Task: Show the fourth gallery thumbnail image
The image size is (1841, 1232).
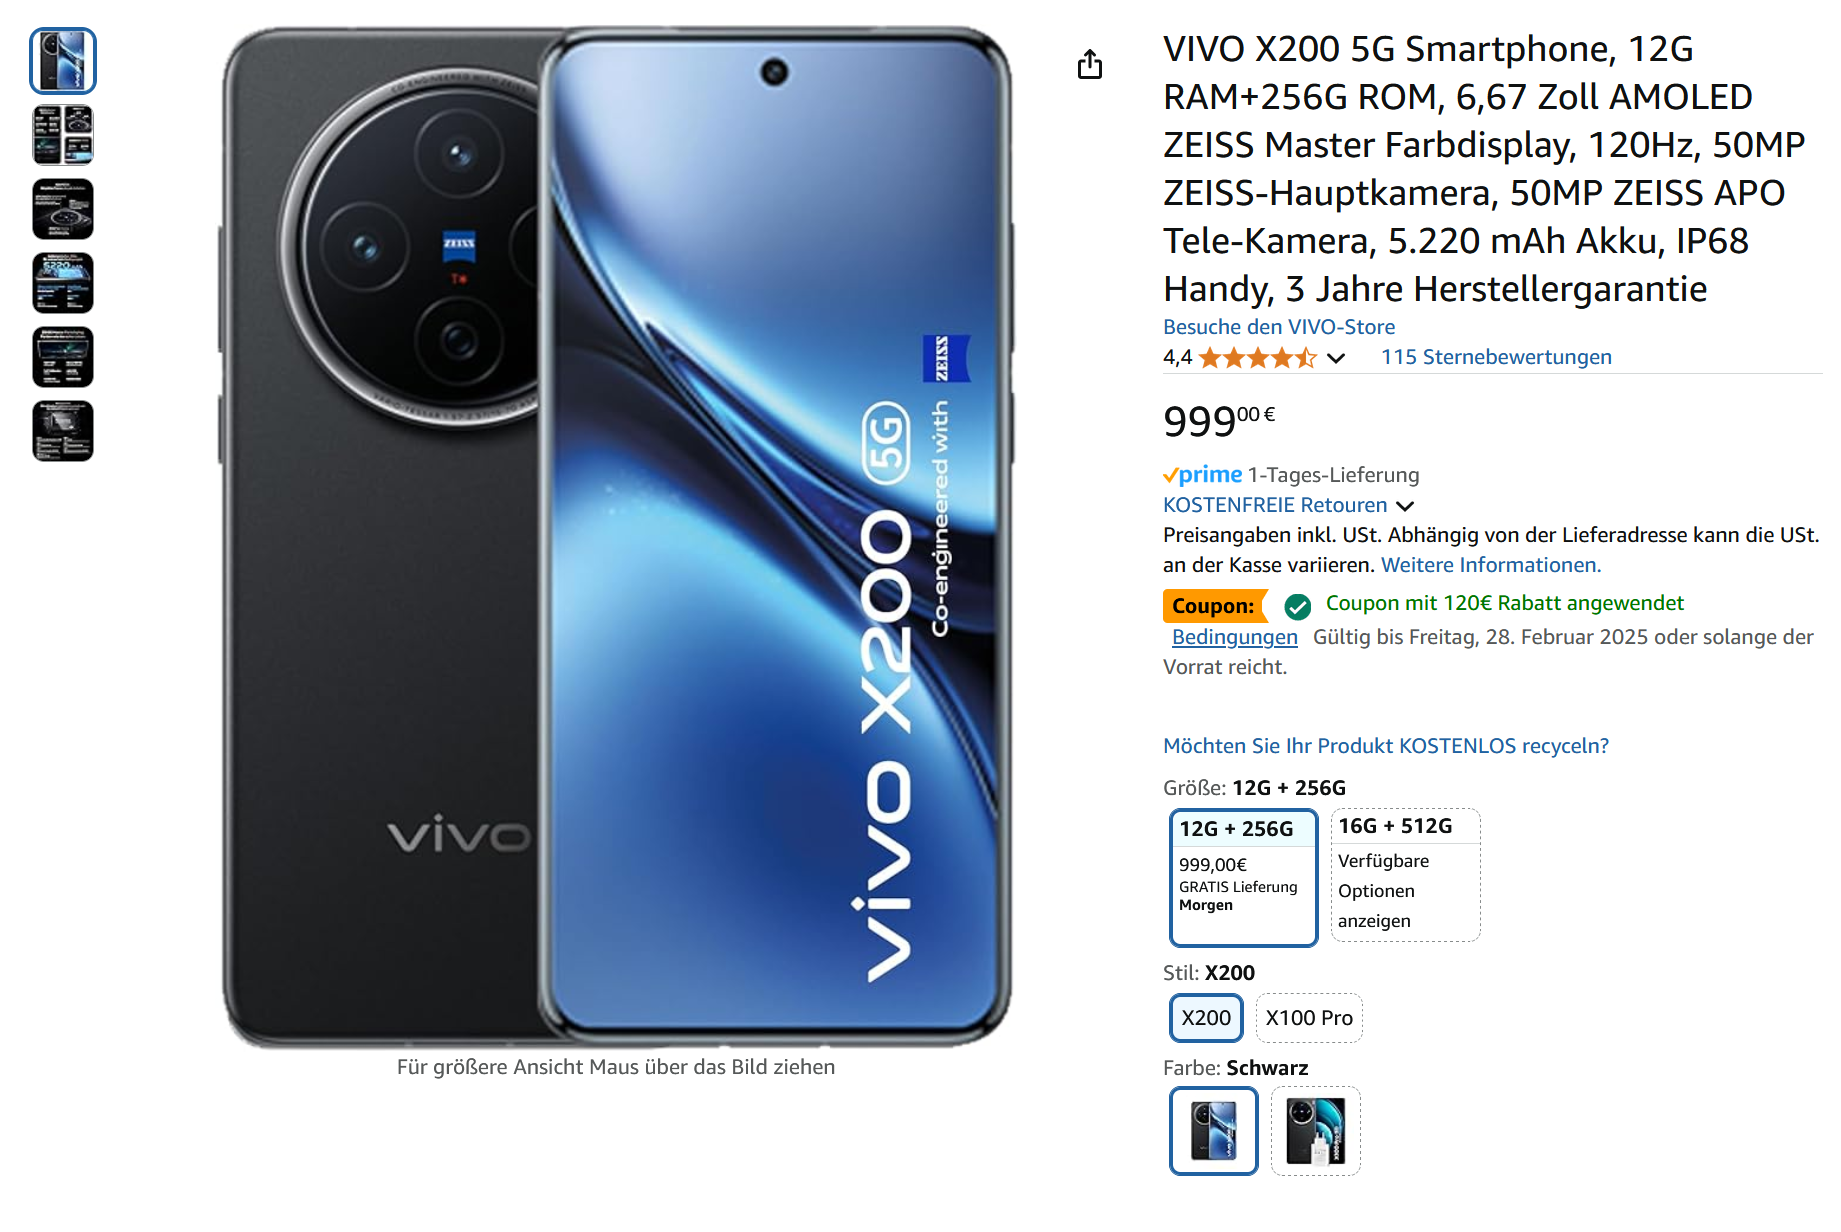Action: pyautogui.click(x=63, y=283)
